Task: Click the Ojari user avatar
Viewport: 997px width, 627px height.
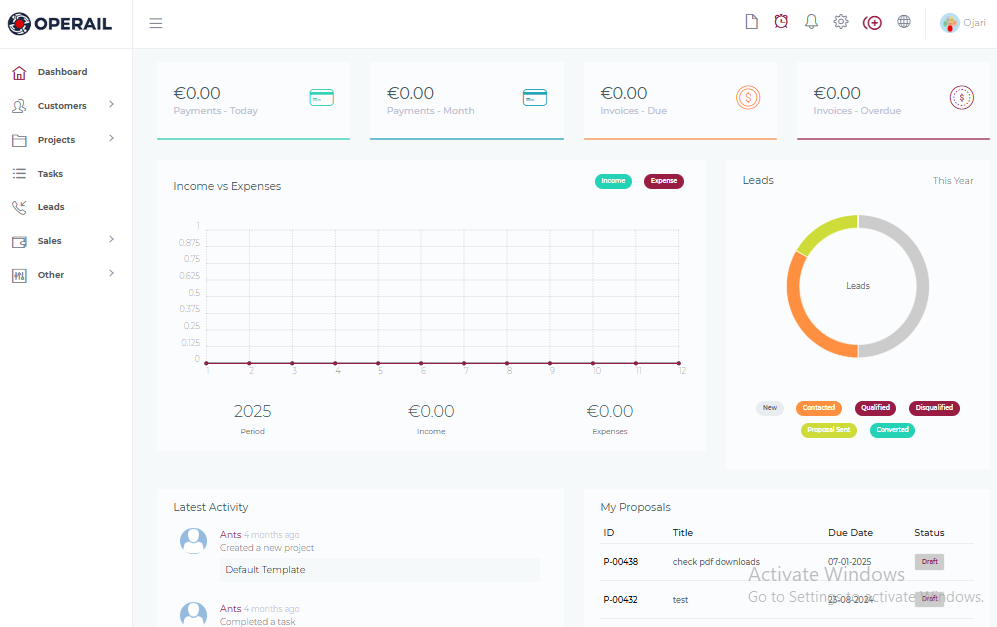Action: click(949, 23)
